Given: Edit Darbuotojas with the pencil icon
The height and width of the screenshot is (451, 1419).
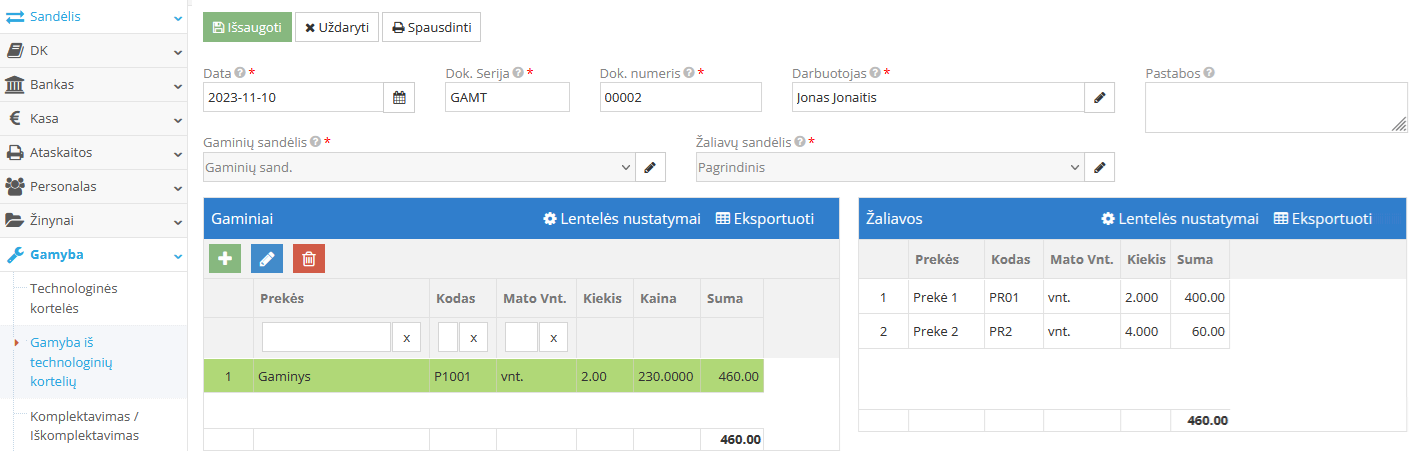Looking at the screenshot, I should (x=1099, y=97).
